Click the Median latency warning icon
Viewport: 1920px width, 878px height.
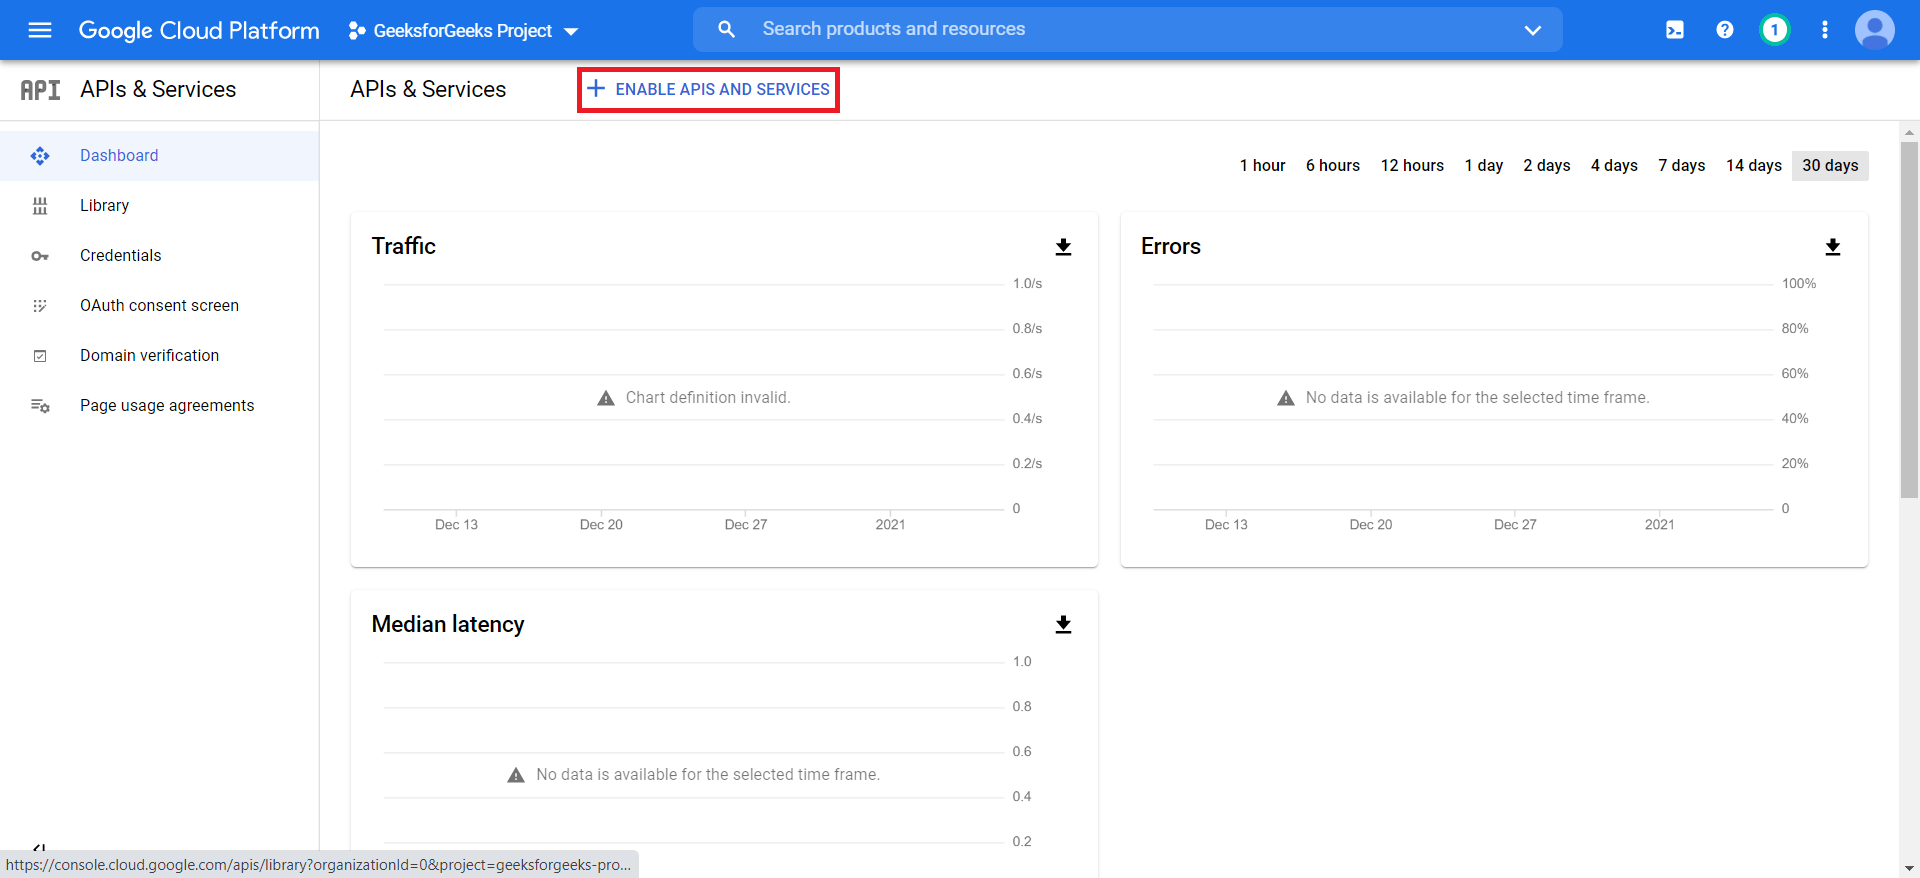tap(515, 775)
